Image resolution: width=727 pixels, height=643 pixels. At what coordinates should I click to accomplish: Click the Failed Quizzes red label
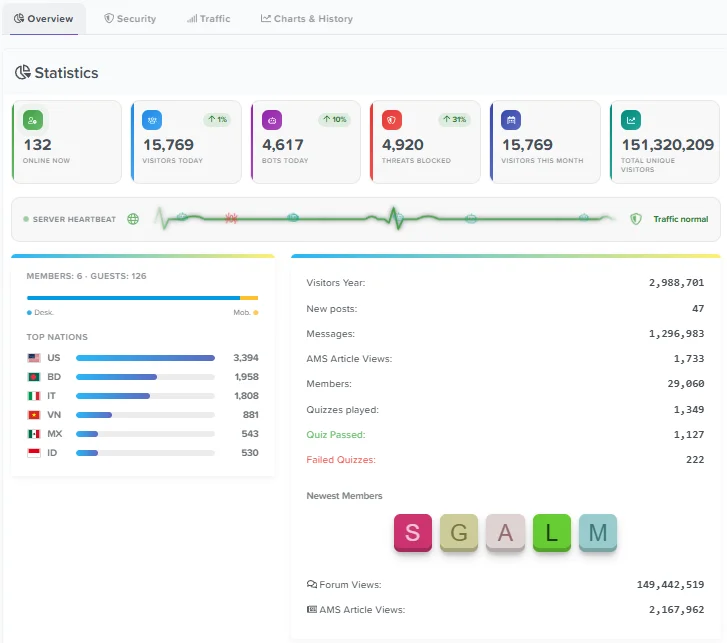click(341, 460)
